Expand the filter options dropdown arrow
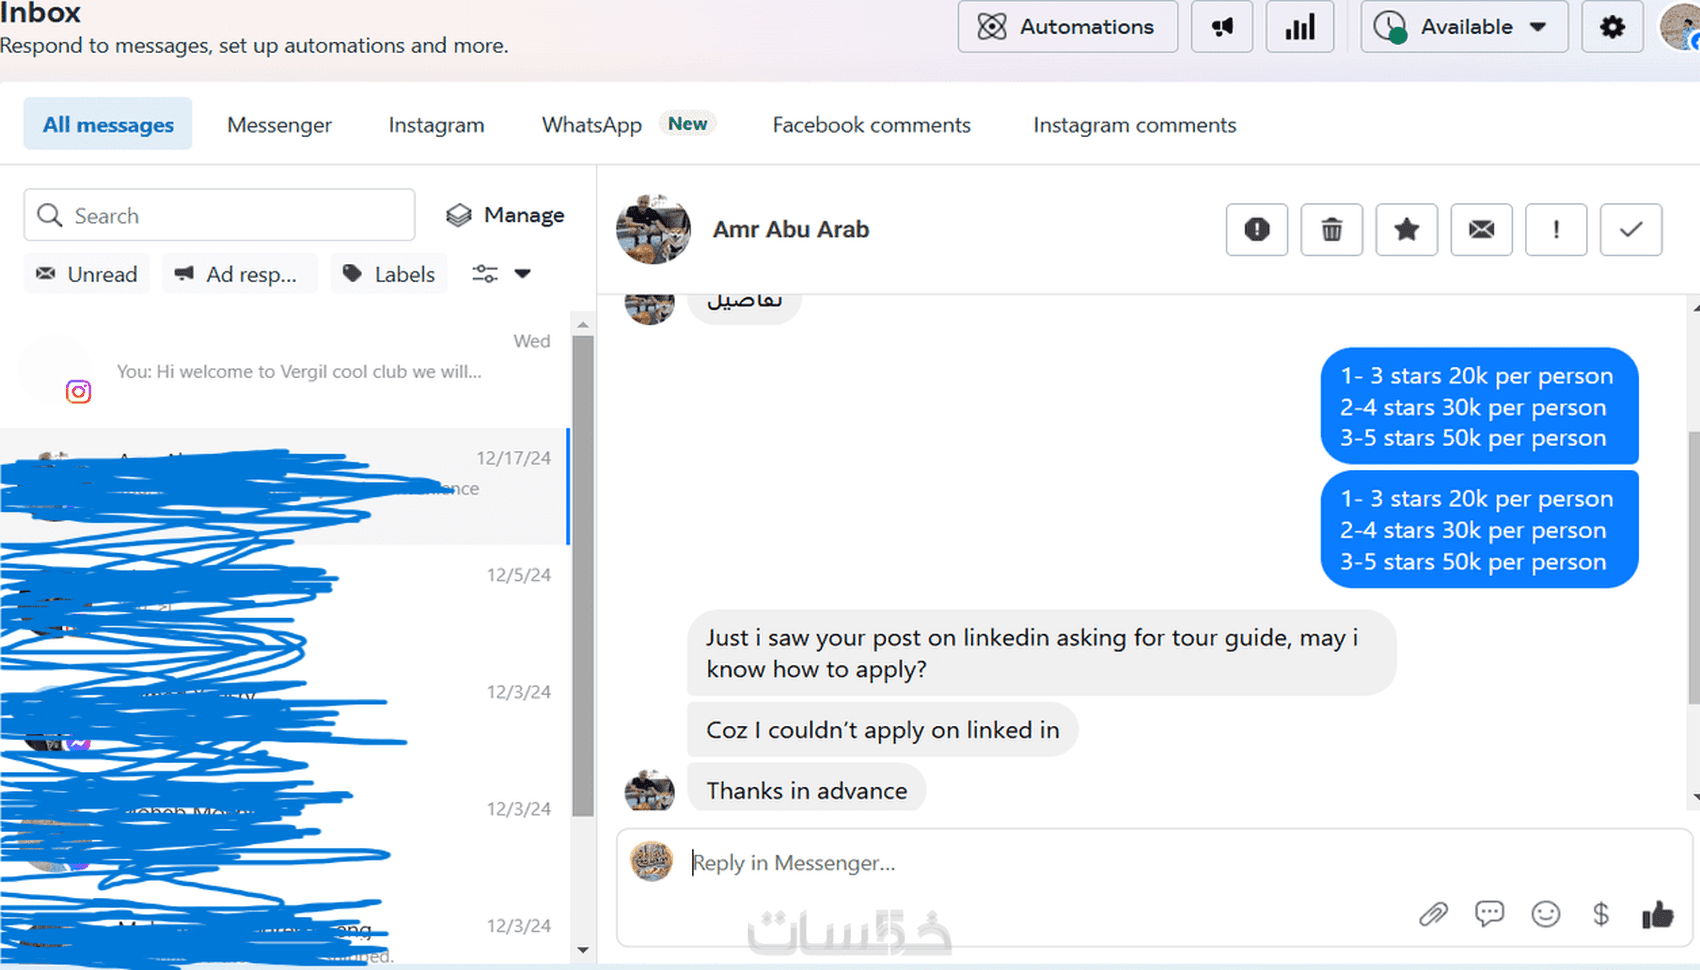This screenshot has height=970, width=1700. (522, 274)
